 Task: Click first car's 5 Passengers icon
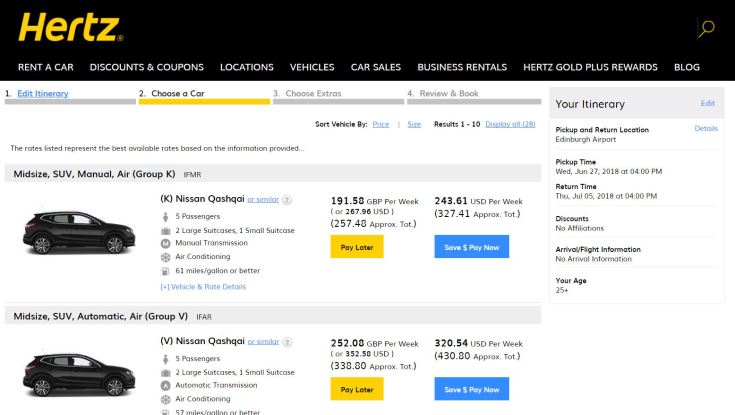point(166,216)
